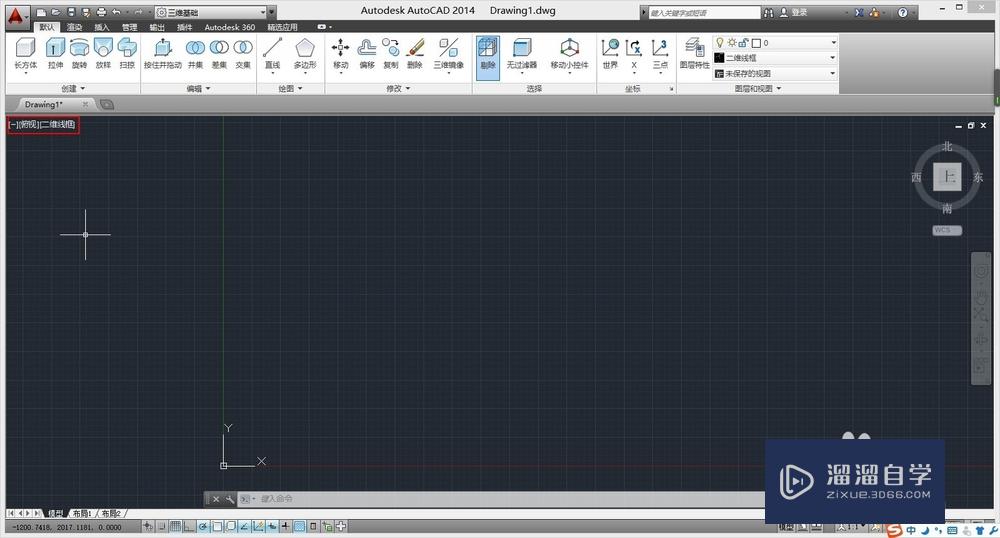Select the 扫掠 (Sweep) tool

pyautogui.click(x=127, y=54)
